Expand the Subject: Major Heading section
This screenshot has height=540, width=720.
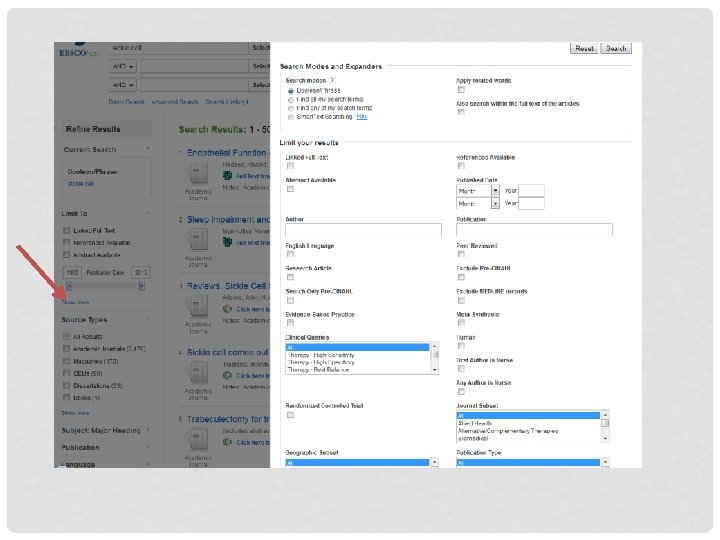148,430
